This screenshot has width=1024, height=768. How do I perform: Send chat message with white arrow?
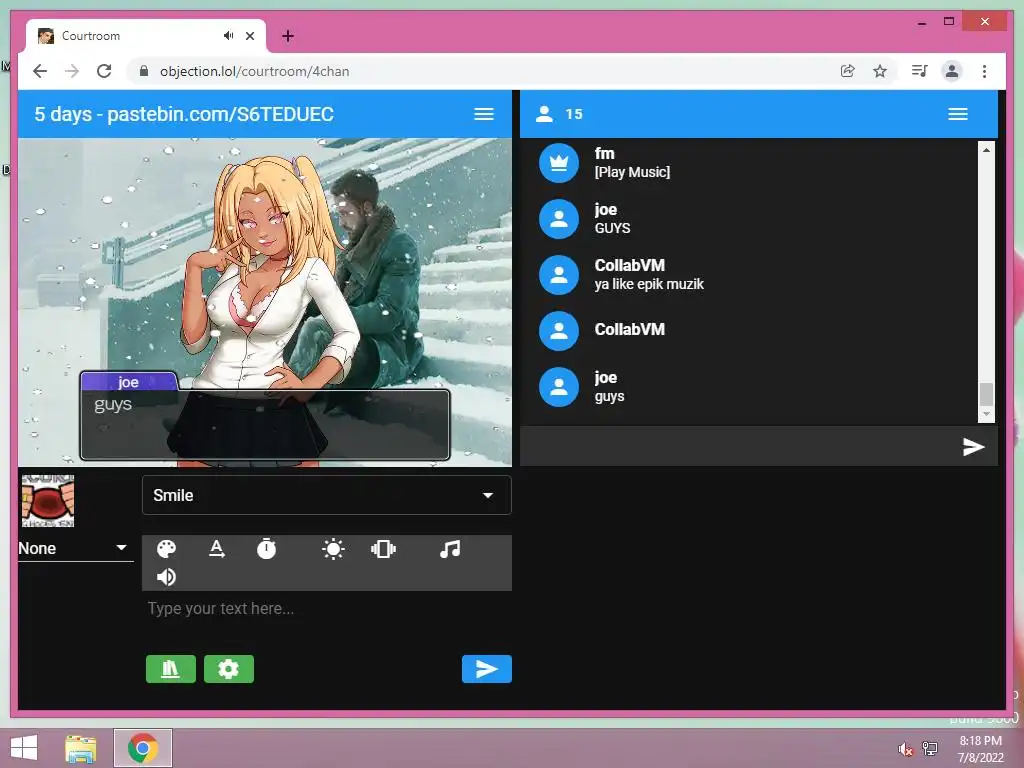pyautogui.click(x=973, y=447)
